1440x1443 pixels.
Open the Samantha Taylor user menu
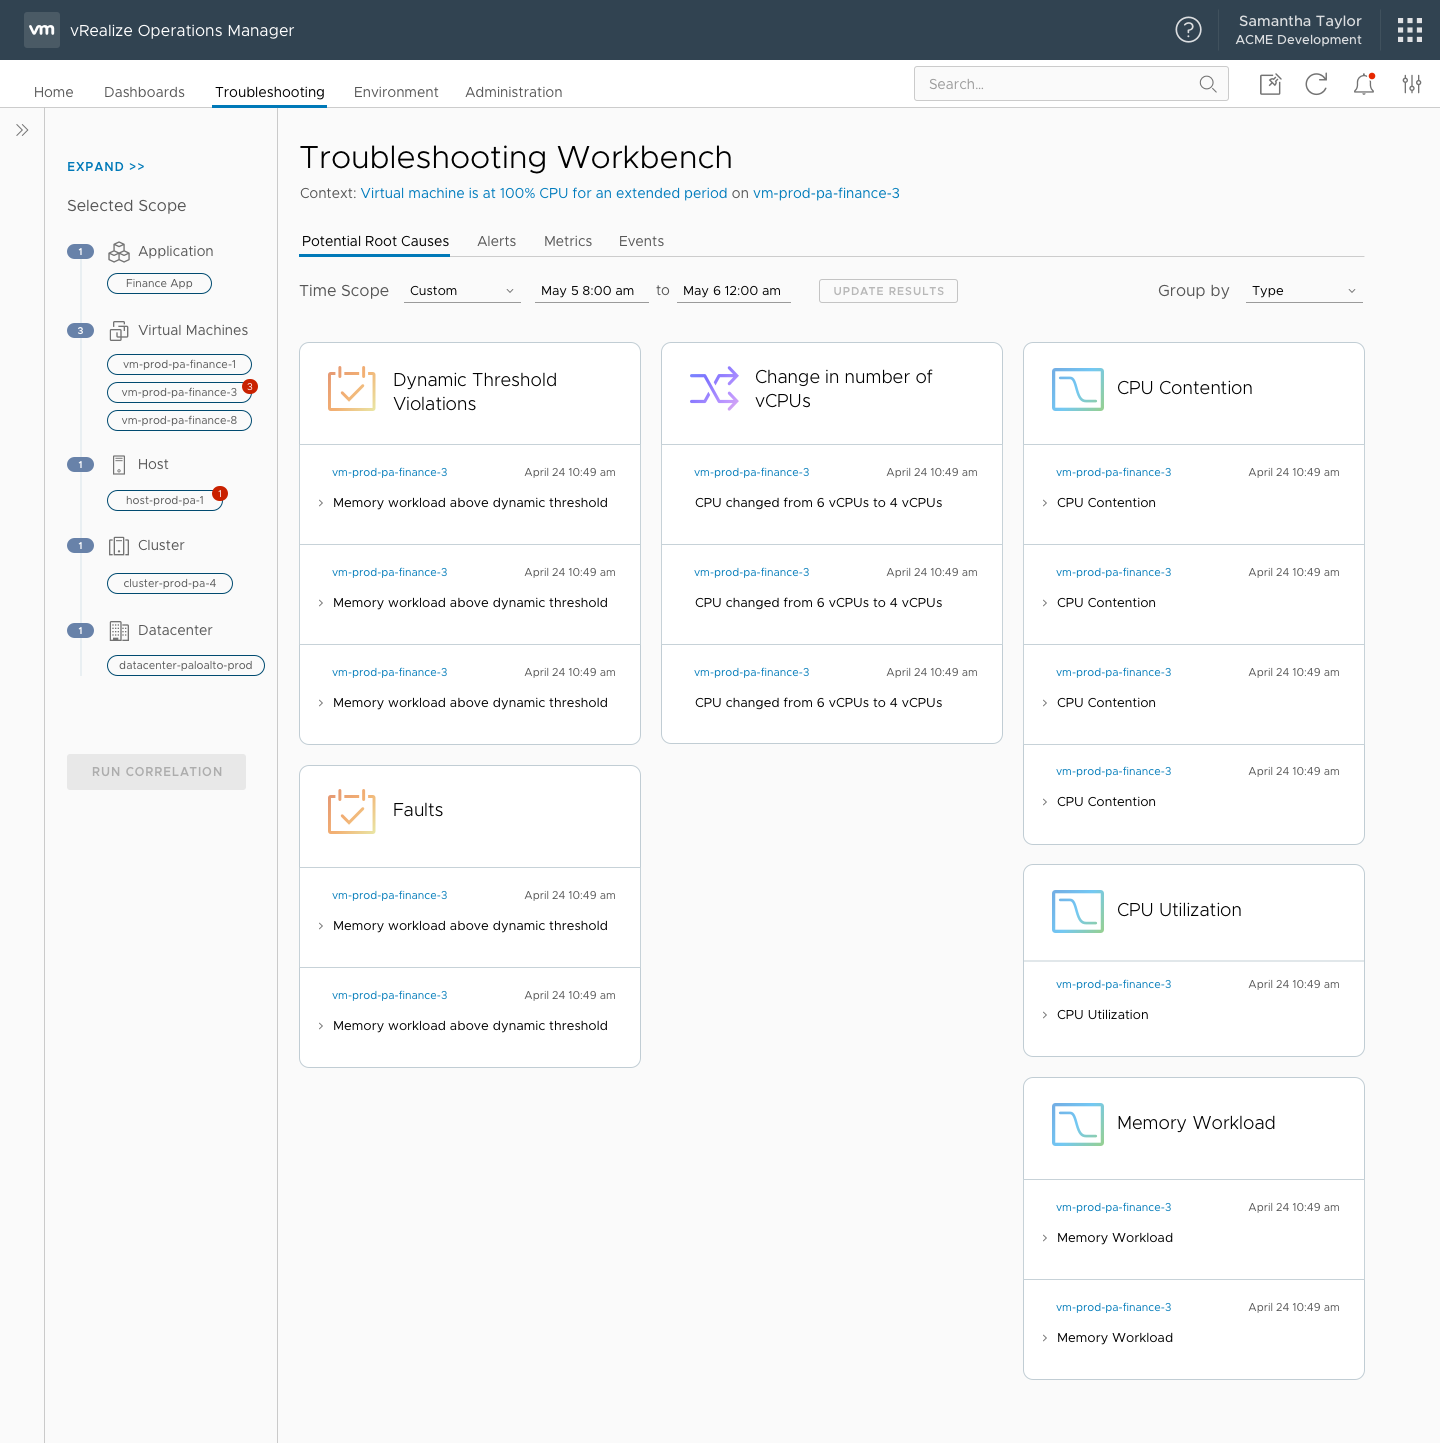1299,30
